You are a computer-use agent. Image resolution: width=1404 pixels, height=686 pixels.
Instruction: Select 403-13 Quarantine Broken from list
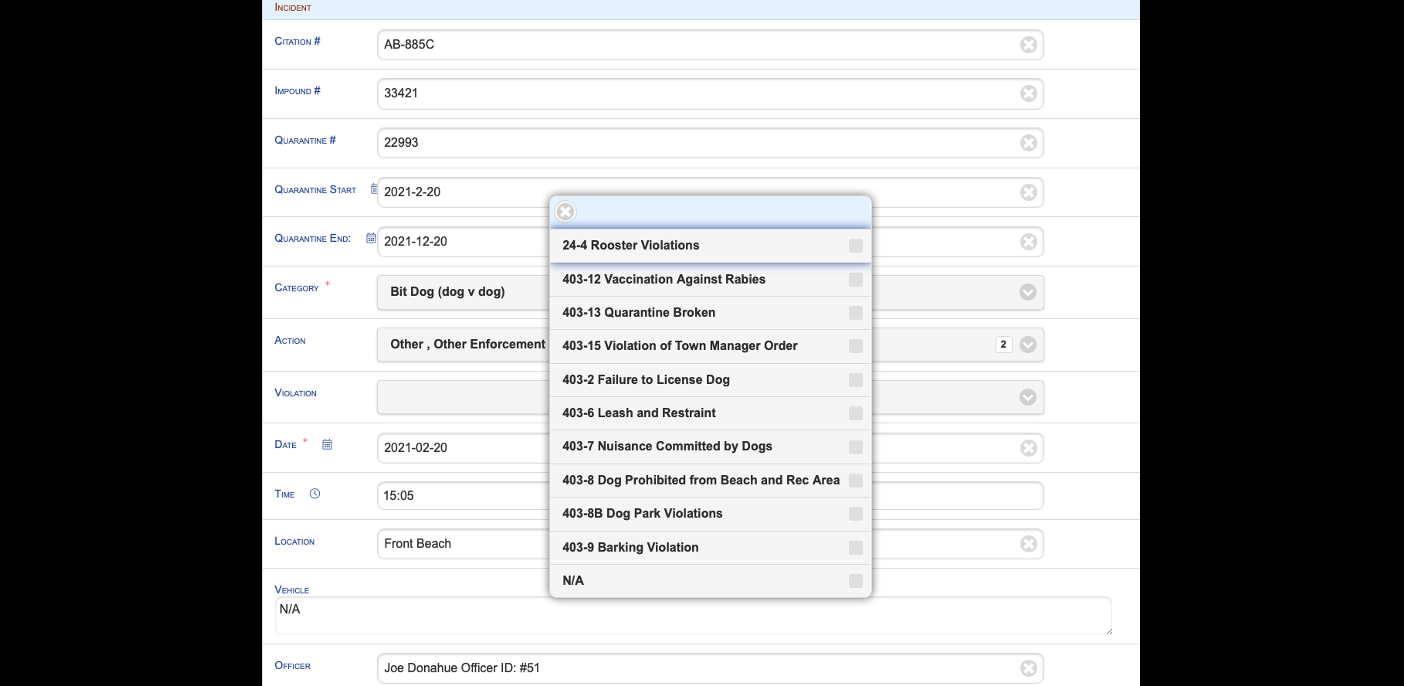[638, 313]
